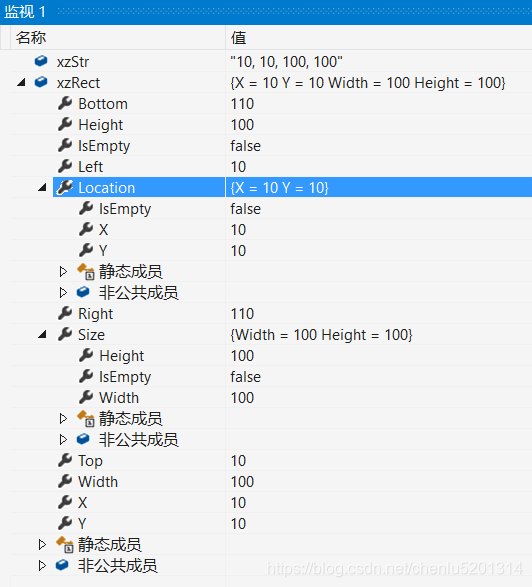Click the wrench icon beside Location's Y property
Viewport: 532px width, 587px height.
(86, 250)
